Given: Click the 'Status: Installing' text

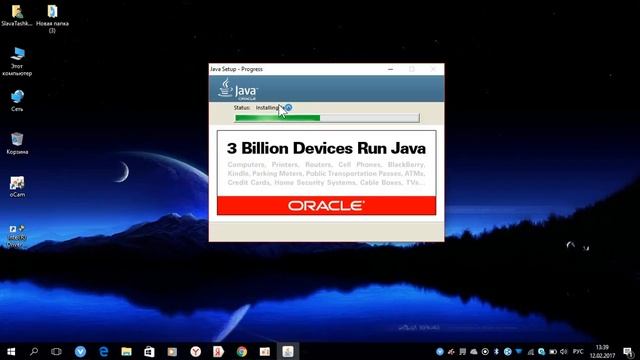Looking at the screenshot, I should tap(258, 108).
